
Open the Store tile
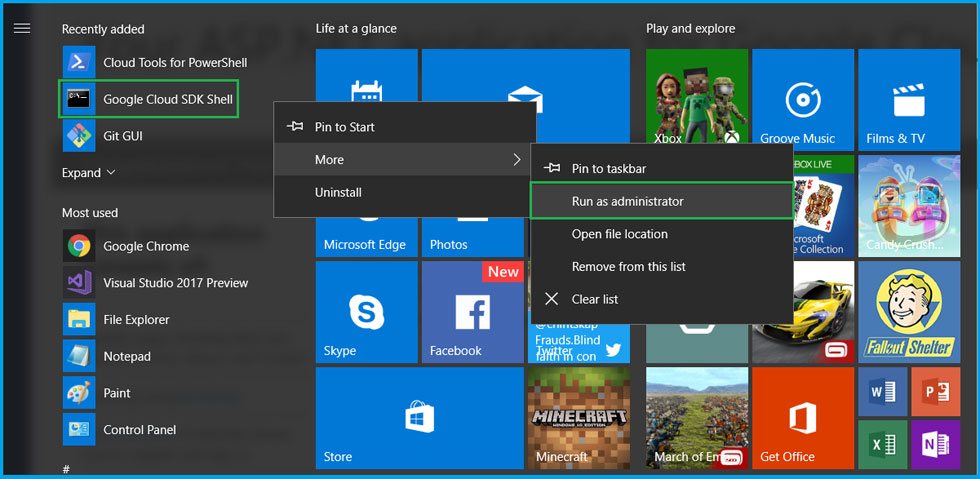(419, 418)
